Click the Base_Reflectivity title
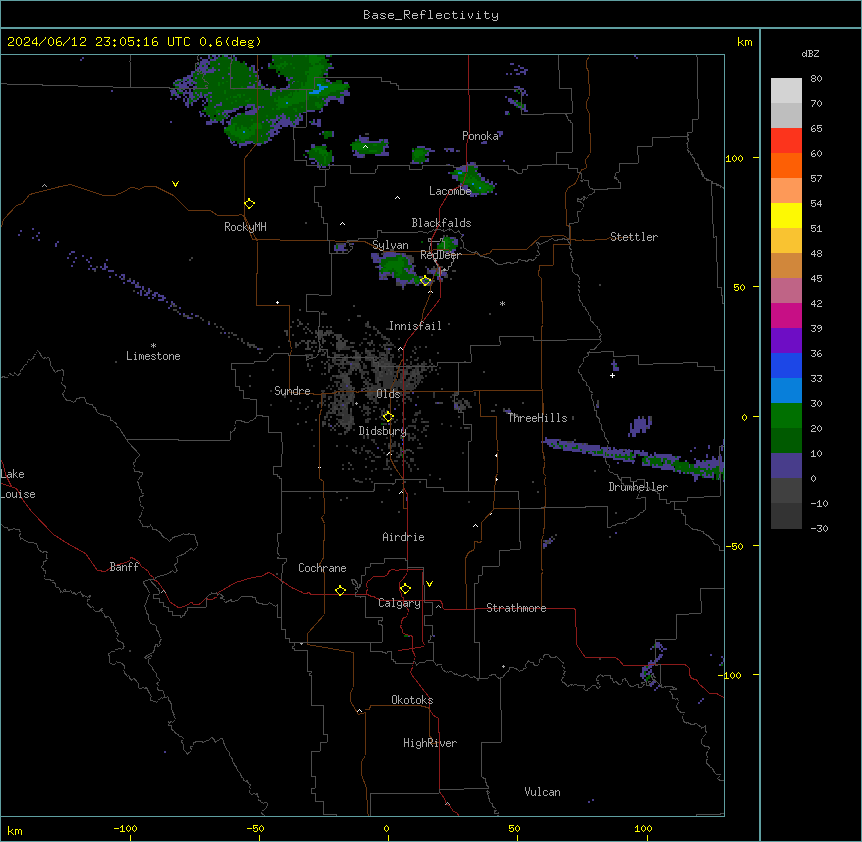862x842 pixels. point(431,15)
